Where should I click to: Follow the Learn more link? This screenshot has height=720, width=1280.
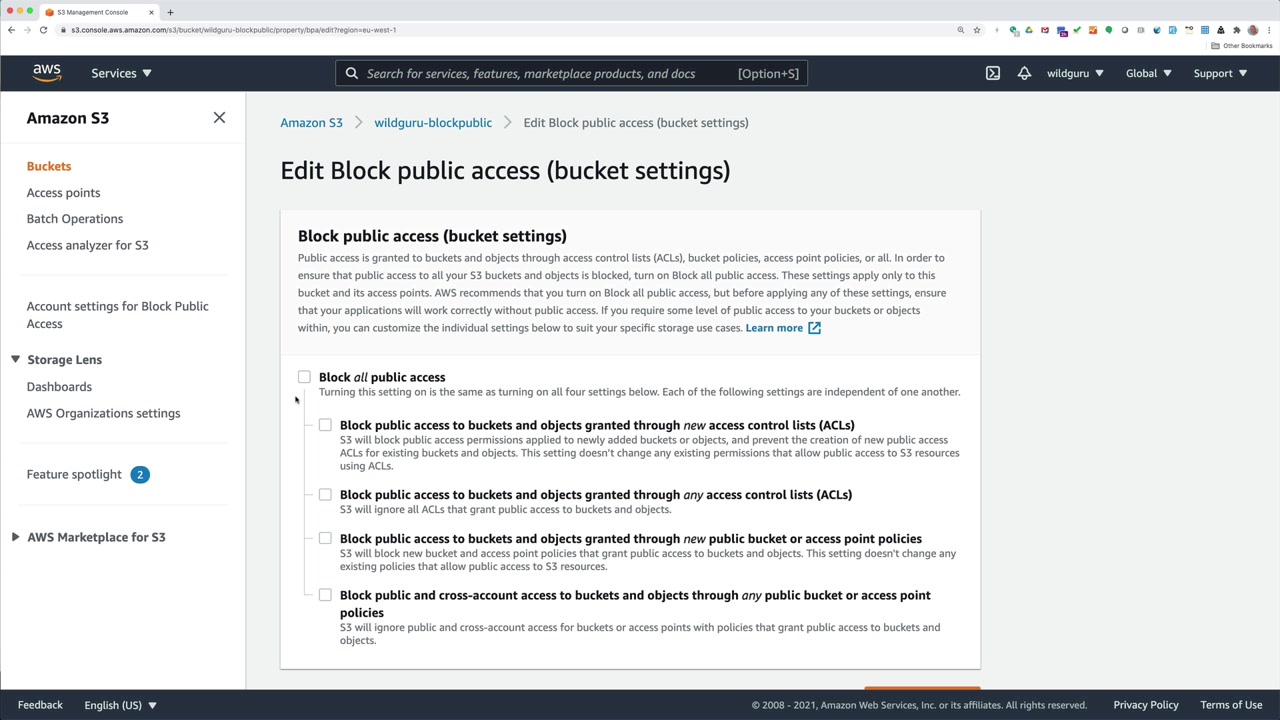pos(774,328)
